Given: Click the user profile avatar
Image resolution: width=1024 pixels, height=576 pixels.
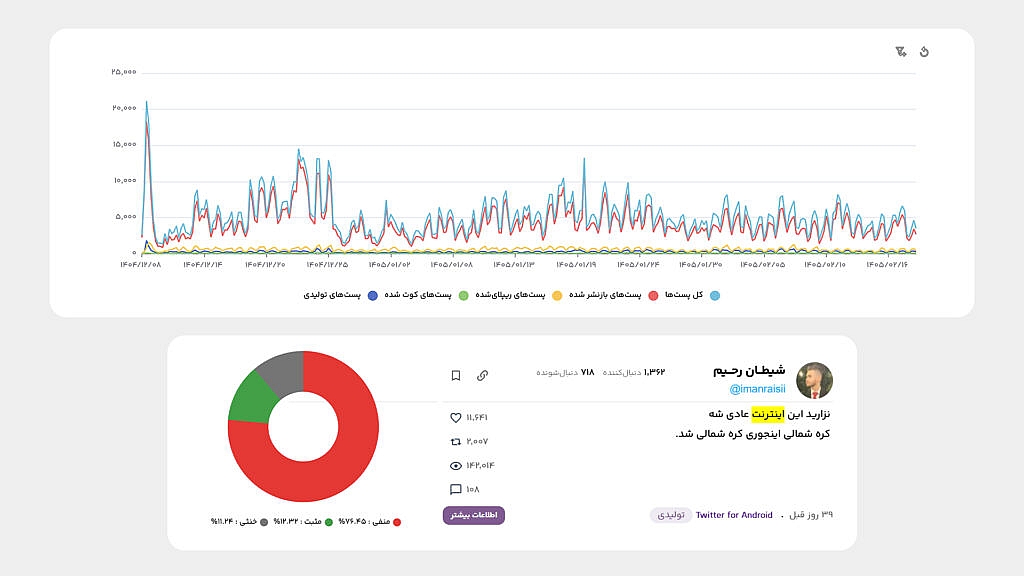Looking at the screenshot, I should [x=814, y=380].
